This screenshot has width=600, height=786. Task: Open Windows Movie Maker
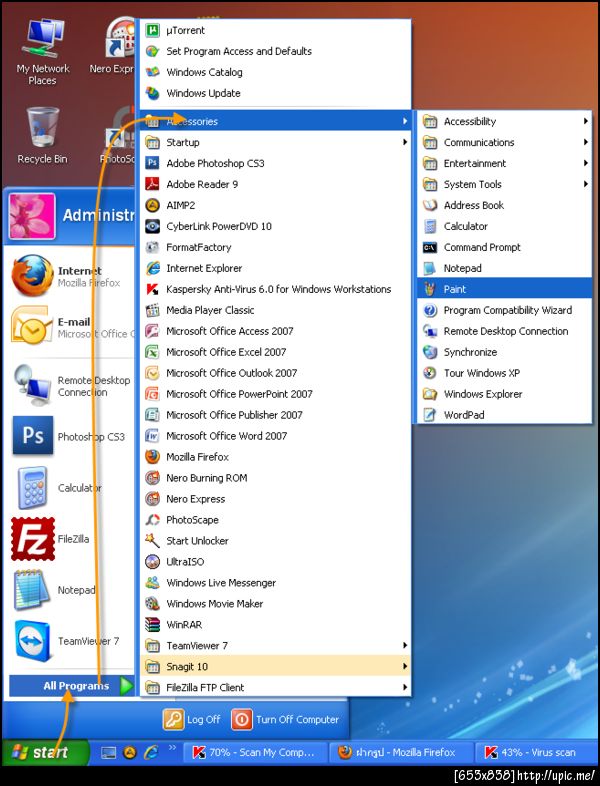click(275, 604)
